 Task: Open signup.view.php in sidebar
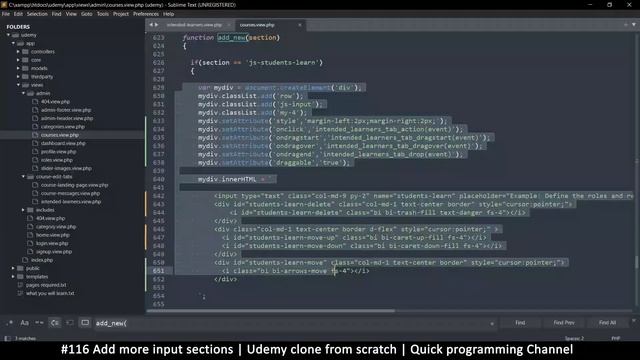coord(54,252)
